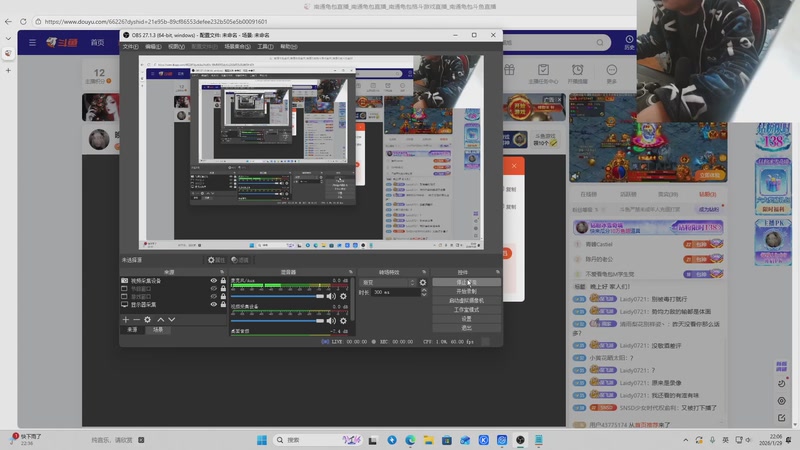The width and height of the screenshot is (800, 450).
Task: Pop out the 转场特效 dock icon
Action: tap(424, 272)
